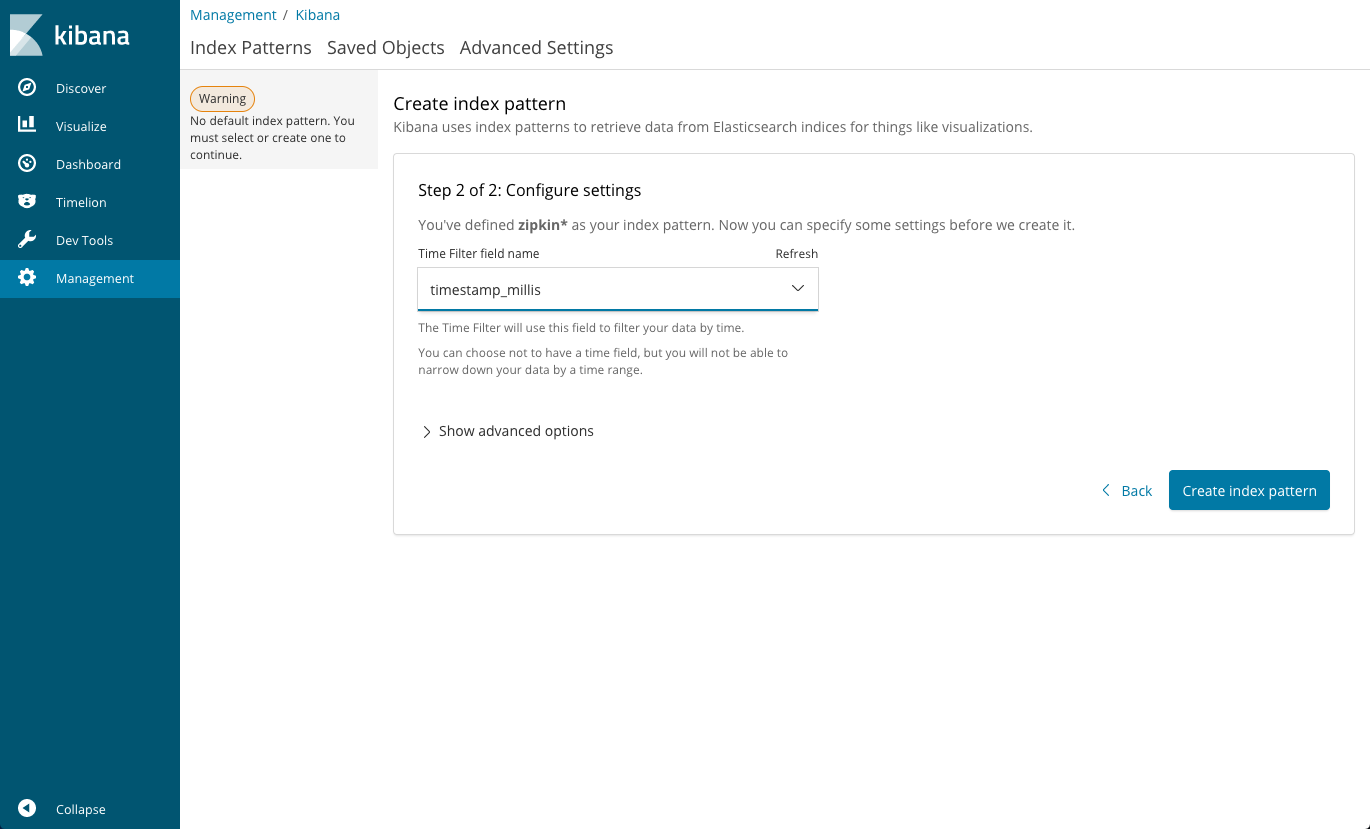Open Dev Tools via wrench icon
1370x829 pixels.
tap(27, 240)
